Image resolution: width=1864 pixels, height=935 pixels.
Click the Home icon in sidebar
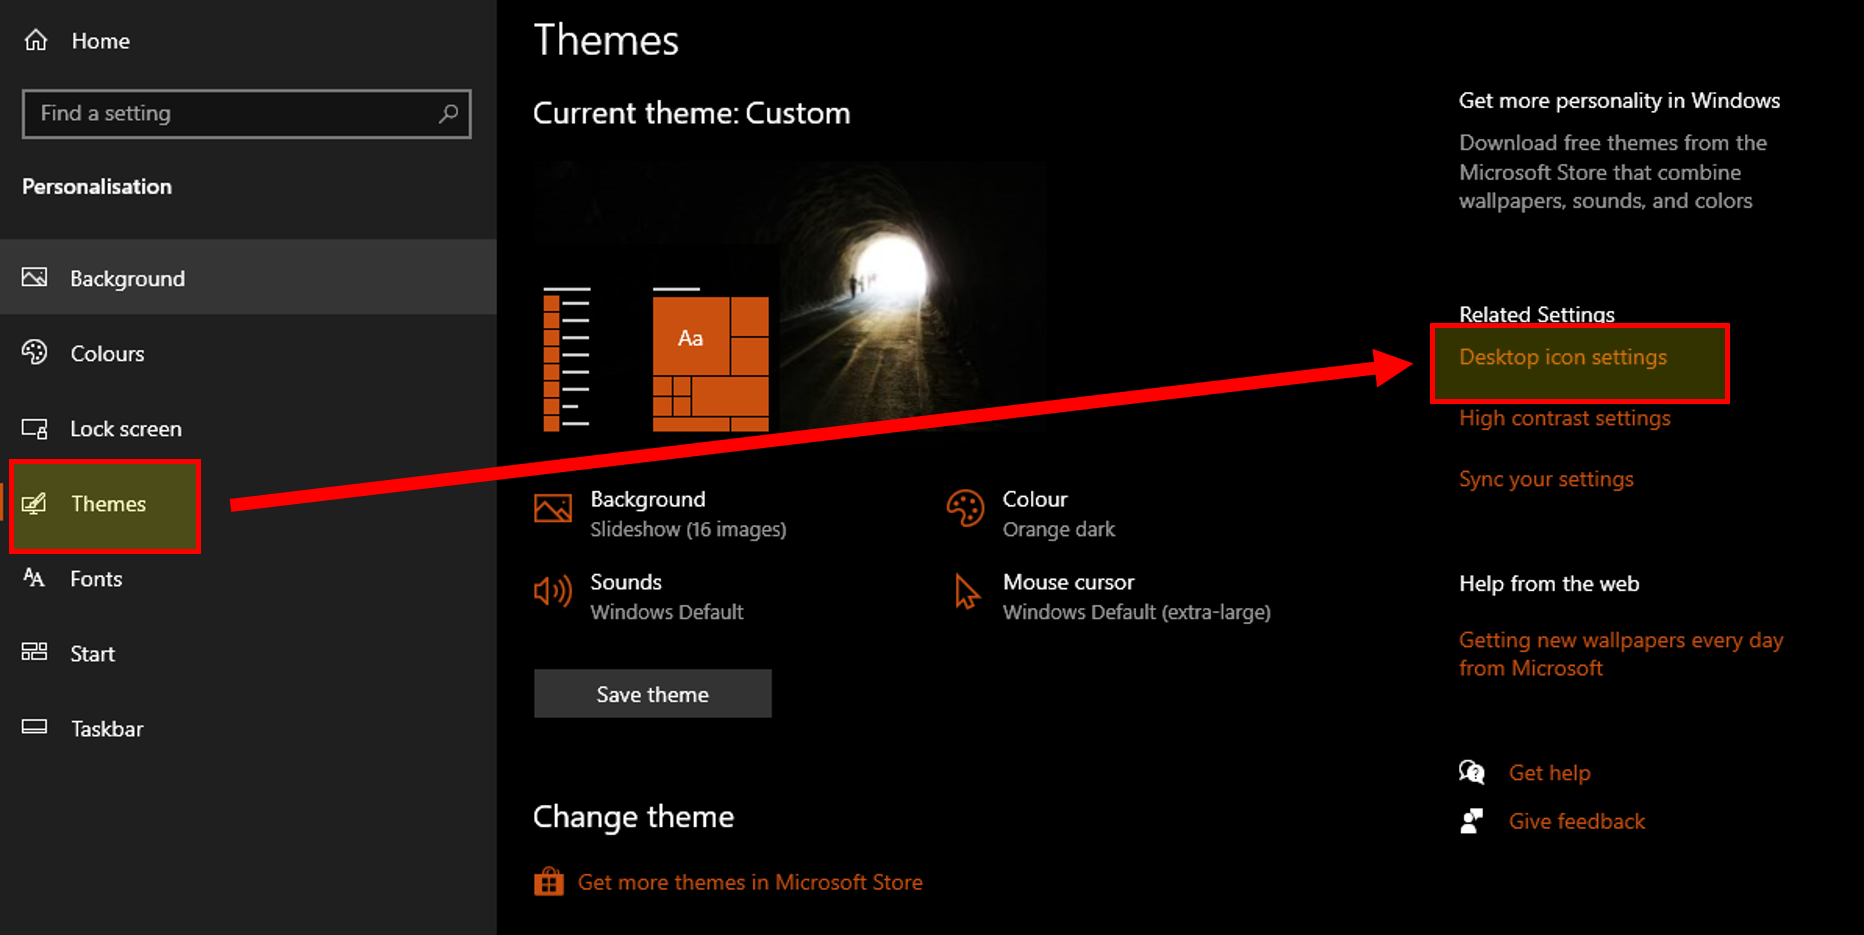pos(36,40)
